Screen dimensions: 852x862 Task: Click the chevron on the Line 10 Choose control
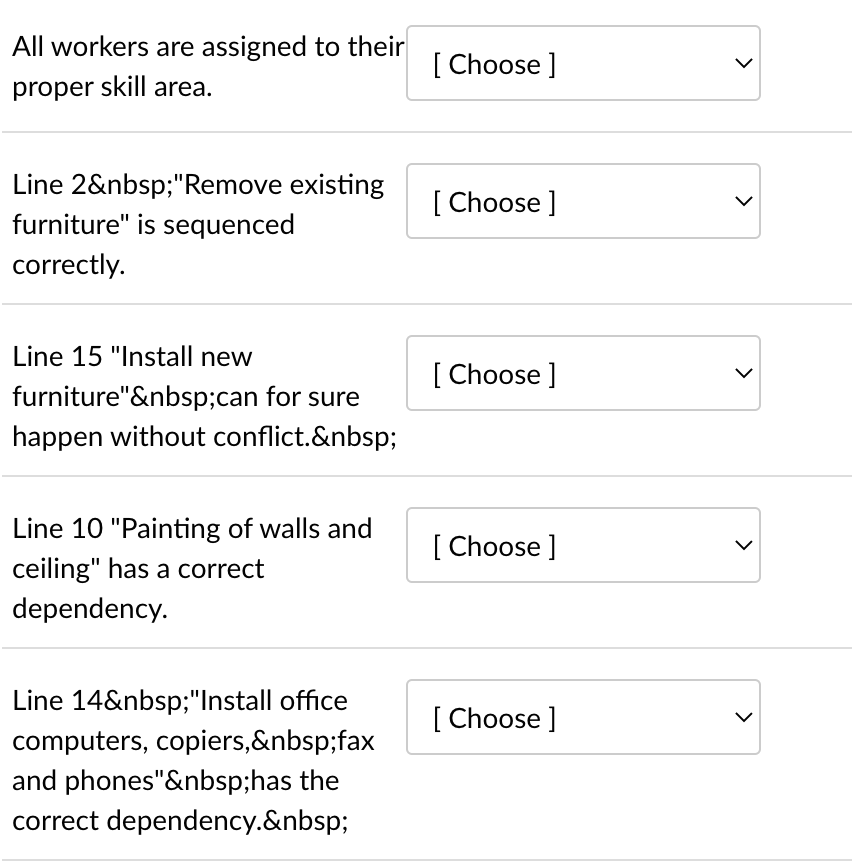click(x=742, y=545)
